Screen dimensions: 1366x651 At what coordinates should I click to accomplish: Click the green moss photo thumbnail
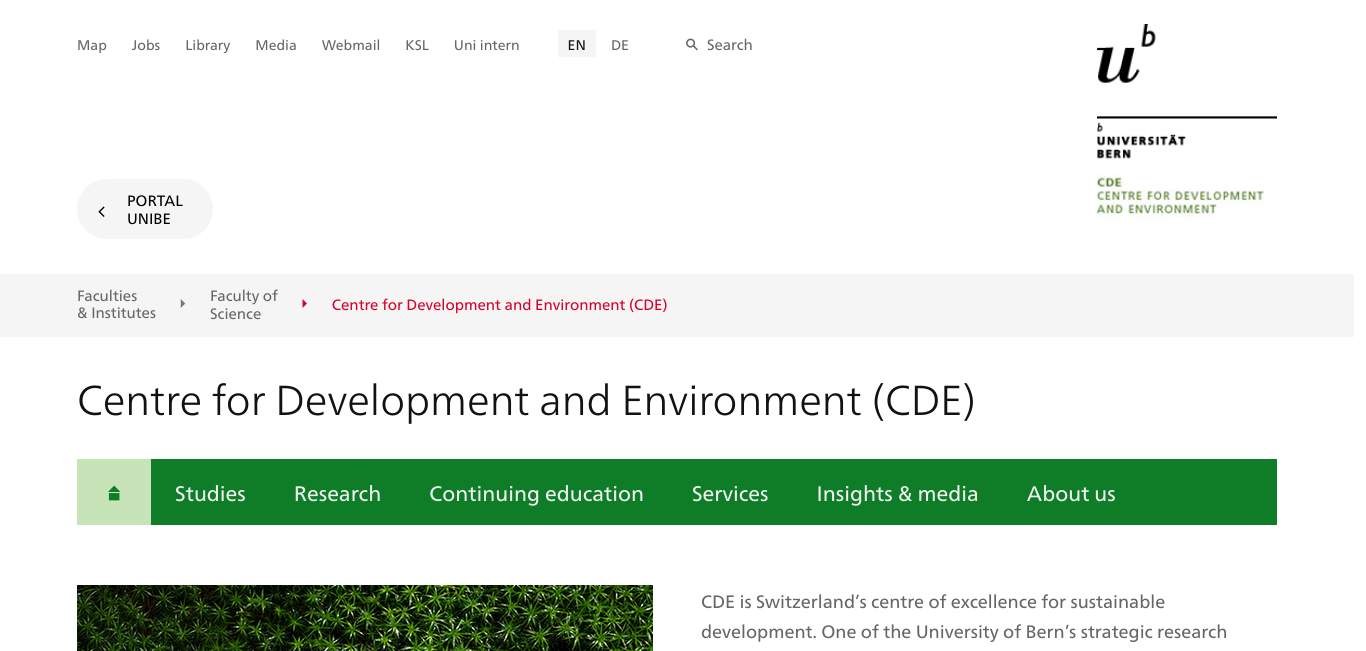[x=365, y=618]
